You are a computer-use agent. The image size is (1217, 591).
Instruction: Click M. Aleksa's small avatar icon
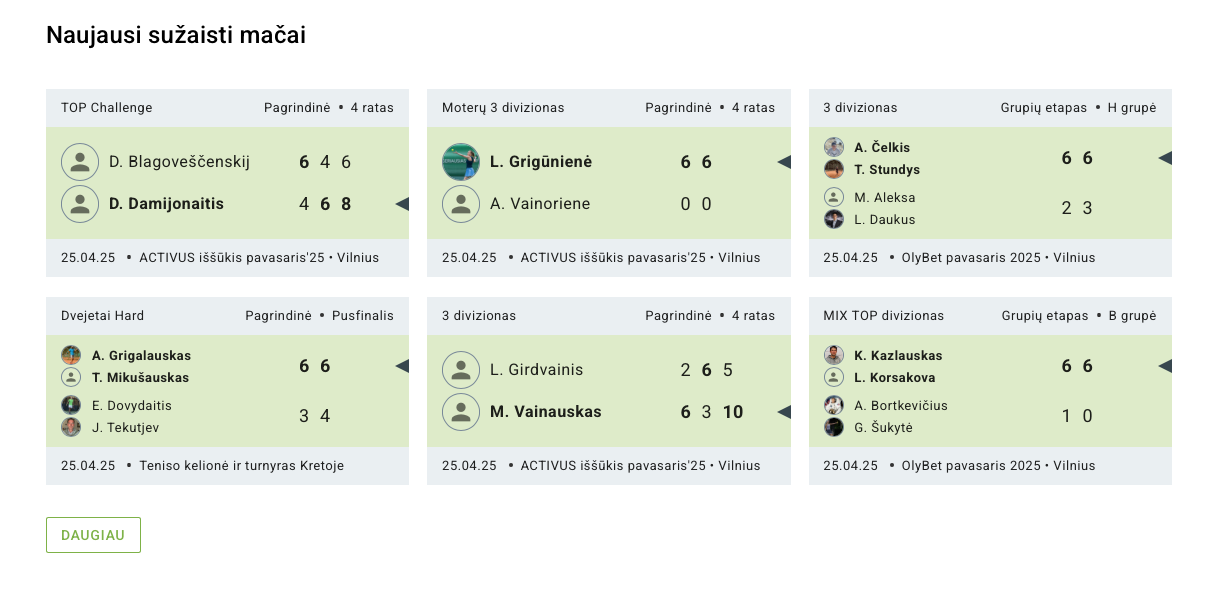[834, 197]
